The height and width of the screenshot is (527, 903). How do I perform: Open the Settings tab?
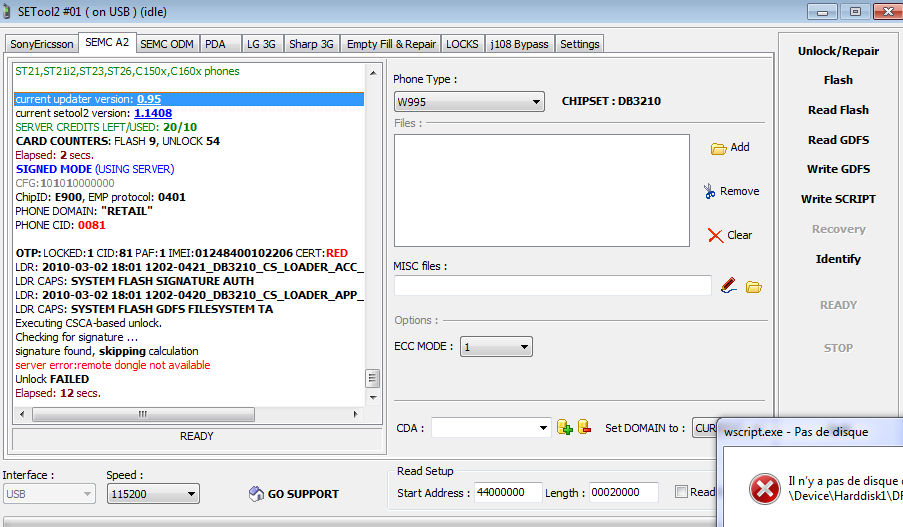tap(580, 44)
